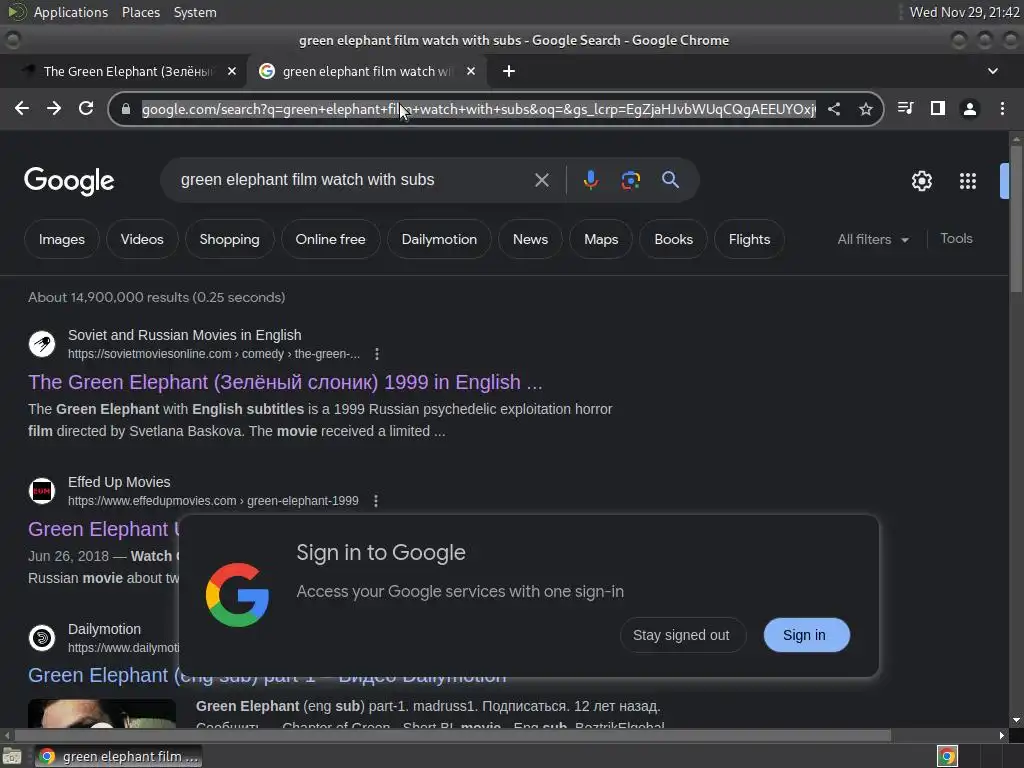Click the Effed Up Movies favicon

[x=42, y=490]
